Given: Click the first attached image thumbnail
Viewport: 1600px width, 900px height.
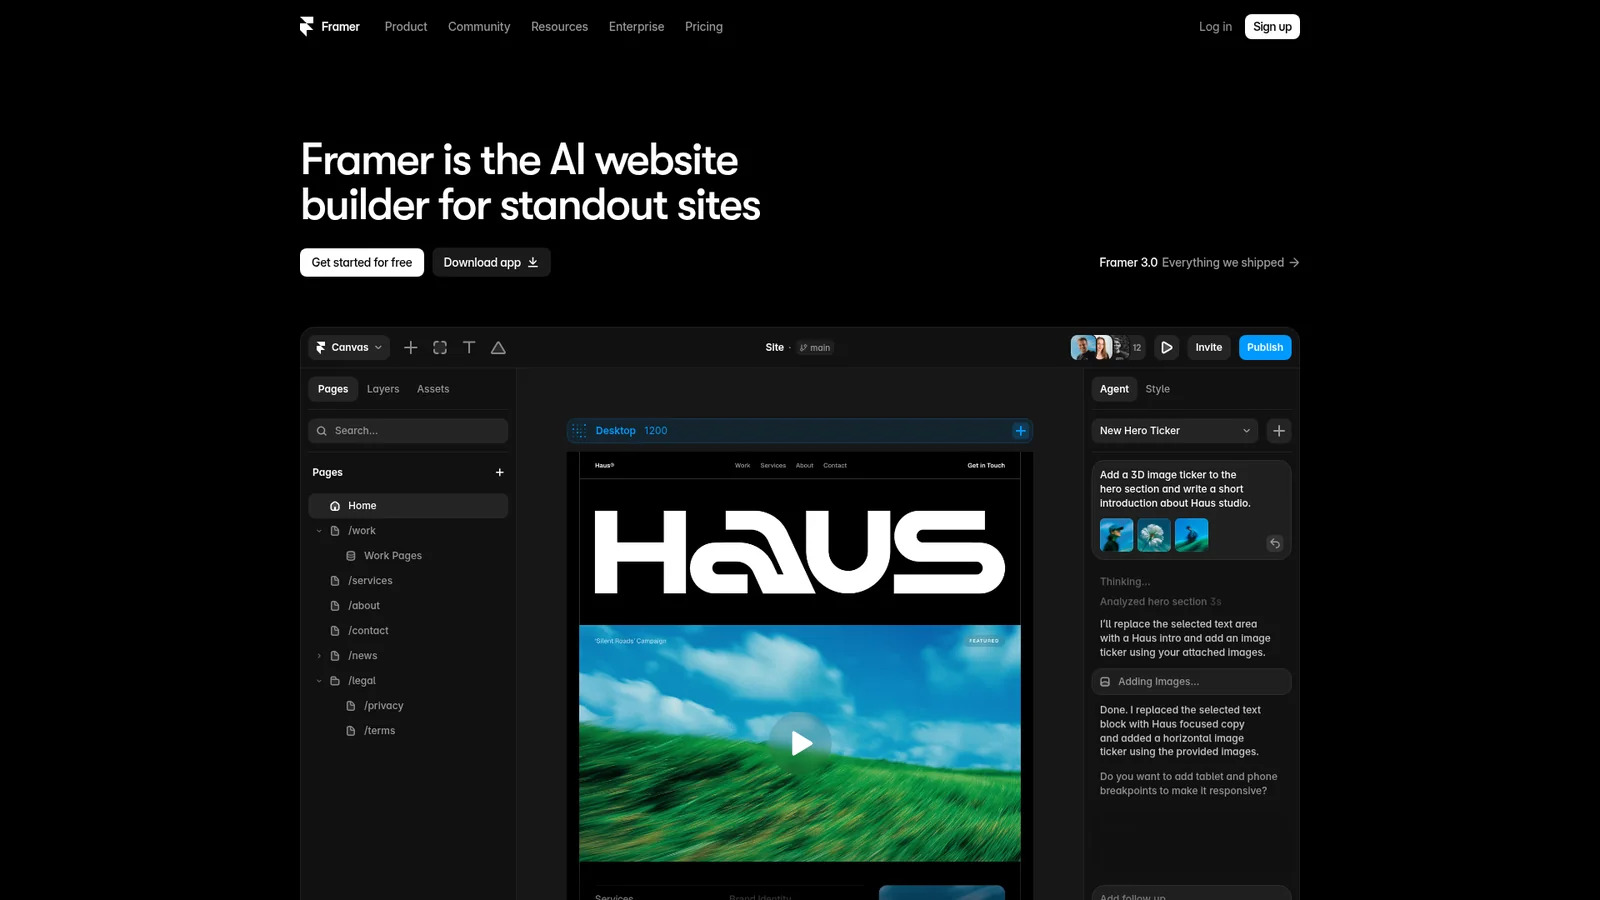Looking at the screenshot, I should (x=1116, y=535).
